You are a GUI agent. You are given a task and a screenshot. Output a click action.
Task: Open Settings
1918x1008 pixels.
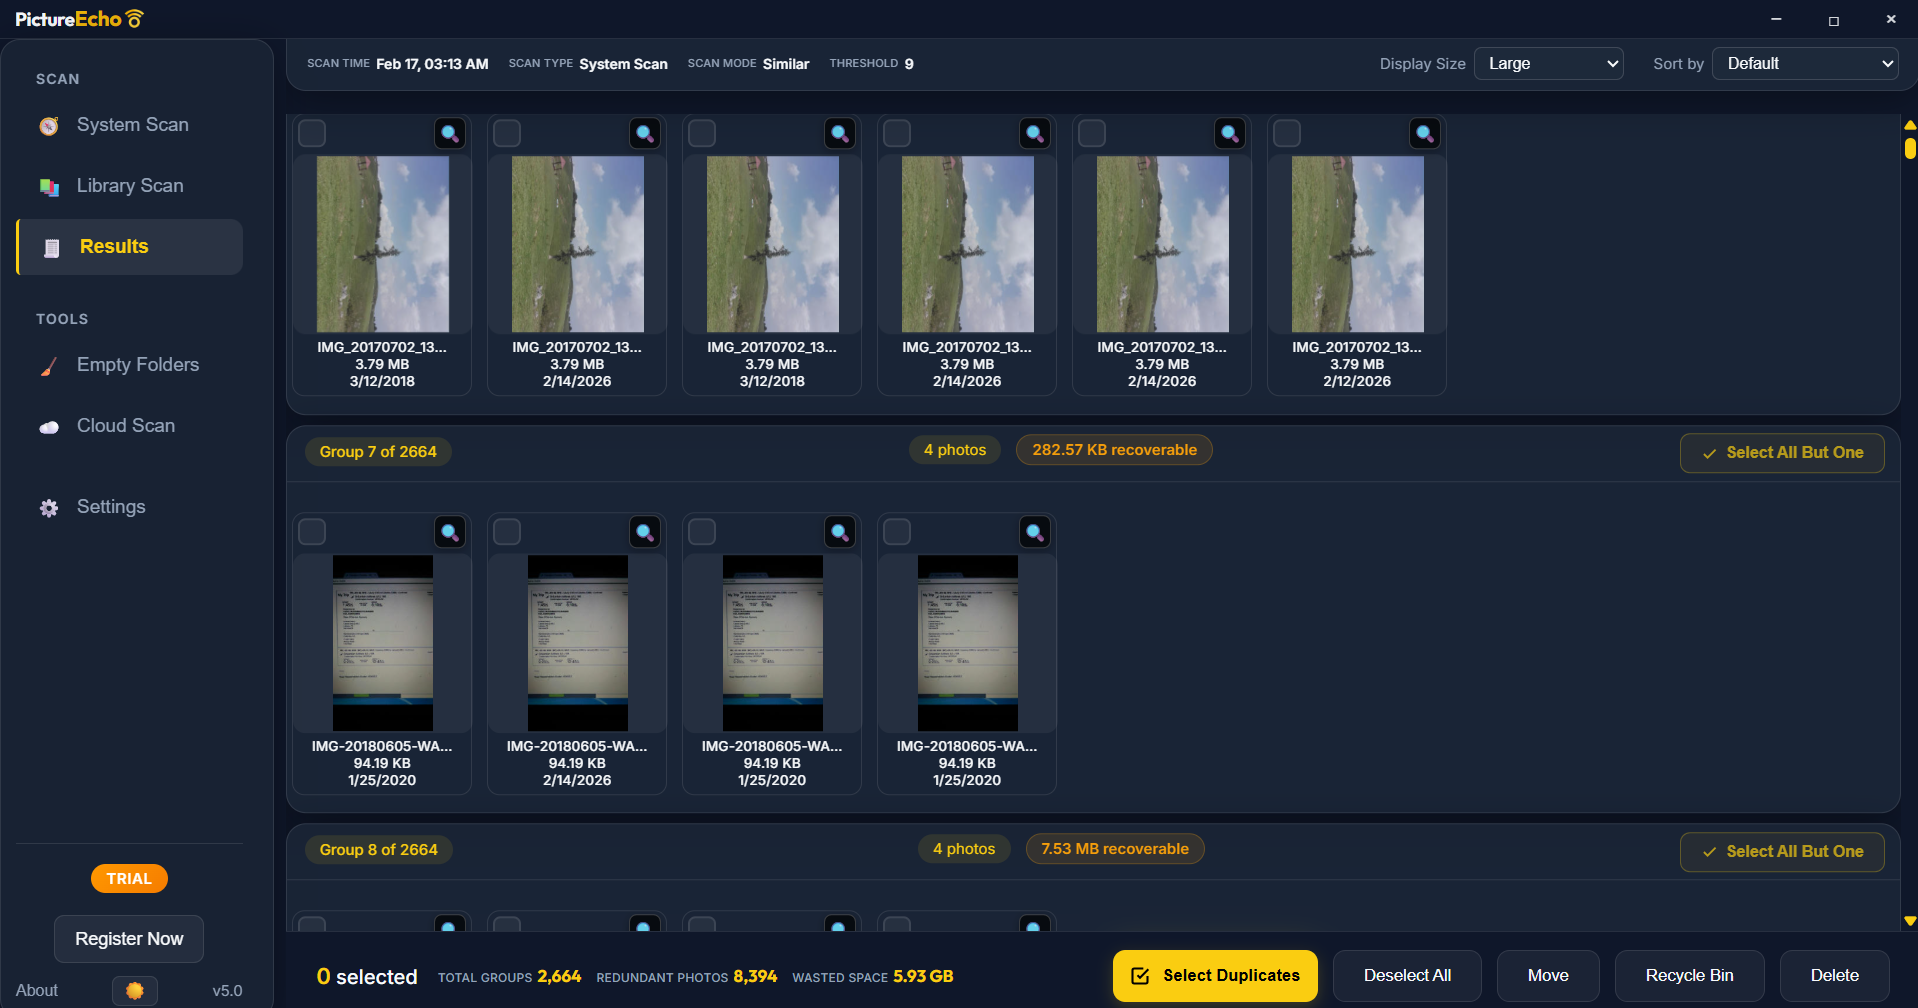pos(111,506)
